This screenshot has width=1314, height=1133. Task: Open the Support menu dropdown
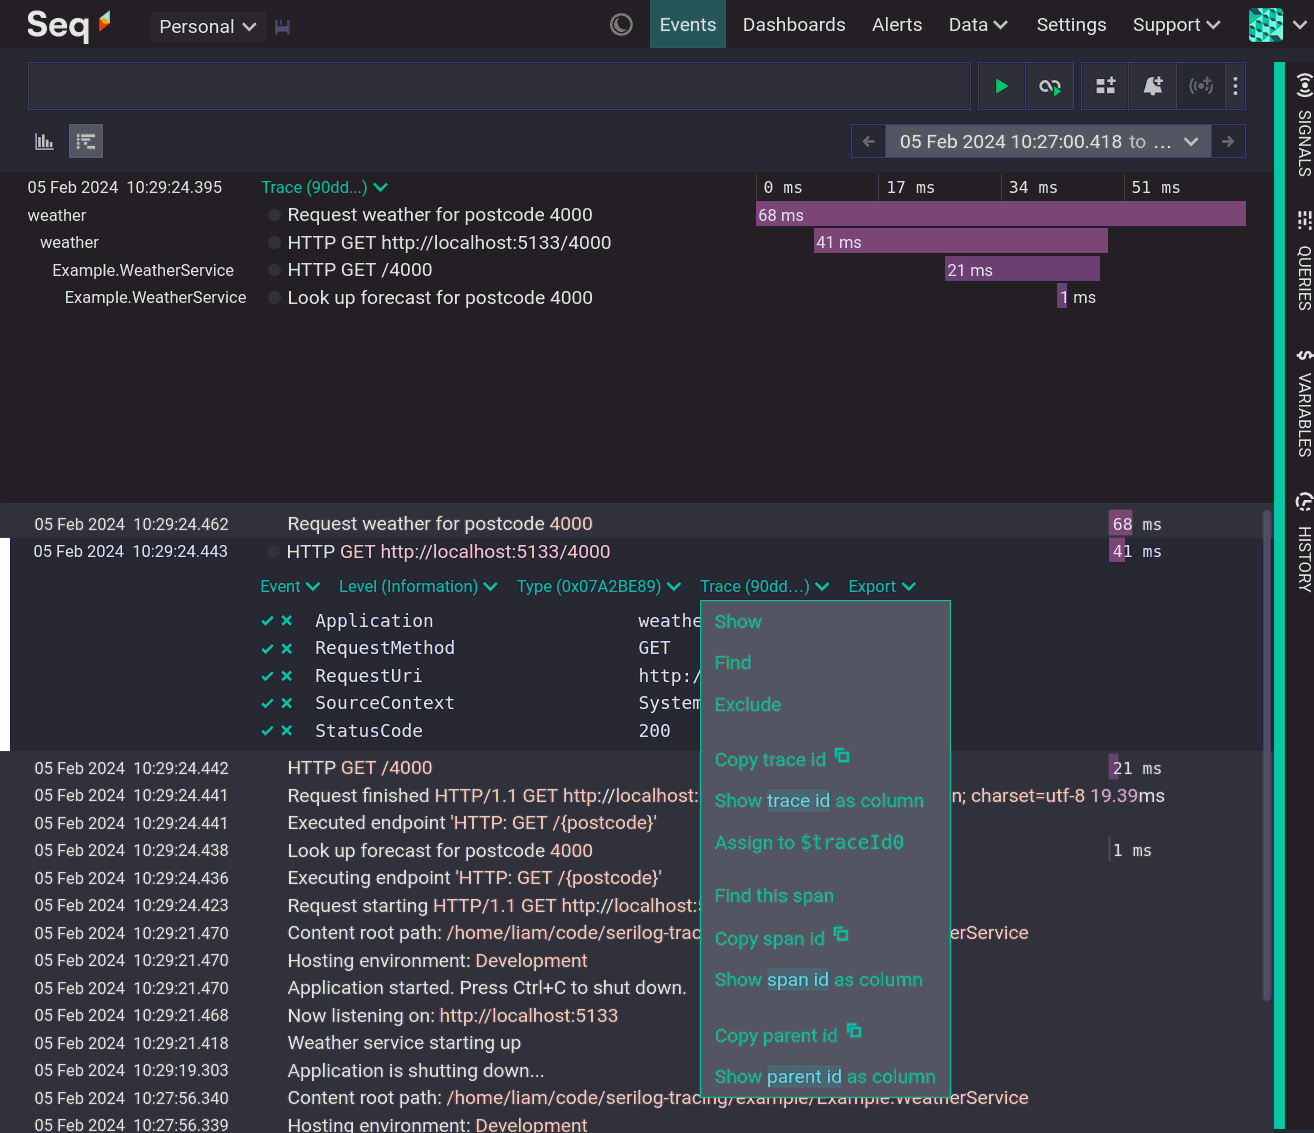click(1176, 25)
